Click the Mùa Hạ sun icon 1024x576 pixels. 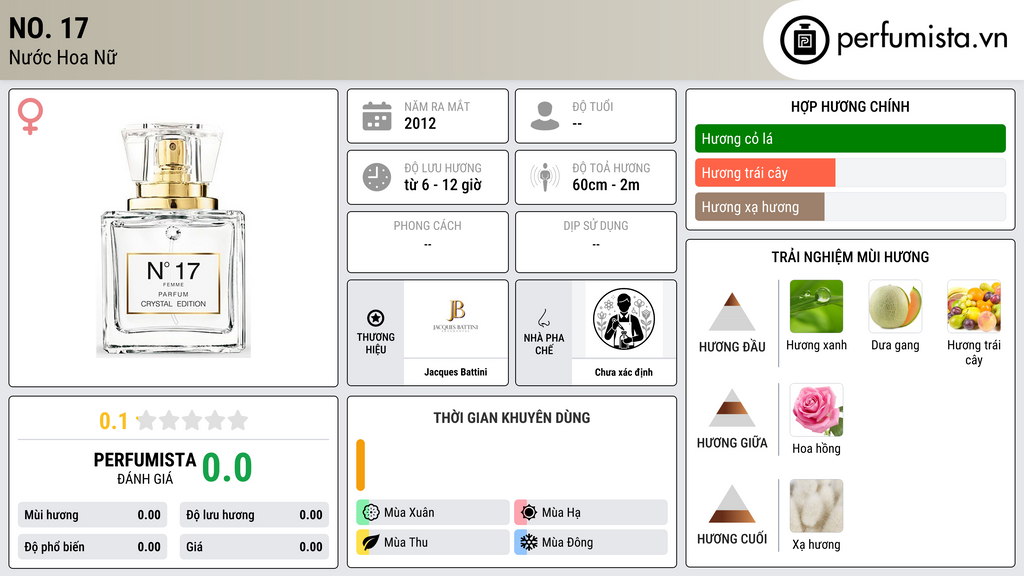[529, 512]
